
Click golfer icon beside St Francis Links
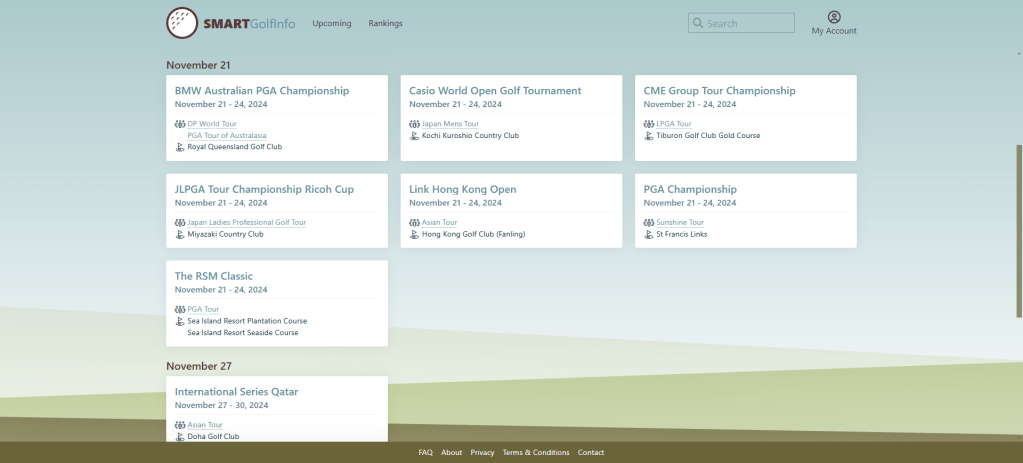coord(649,234)
